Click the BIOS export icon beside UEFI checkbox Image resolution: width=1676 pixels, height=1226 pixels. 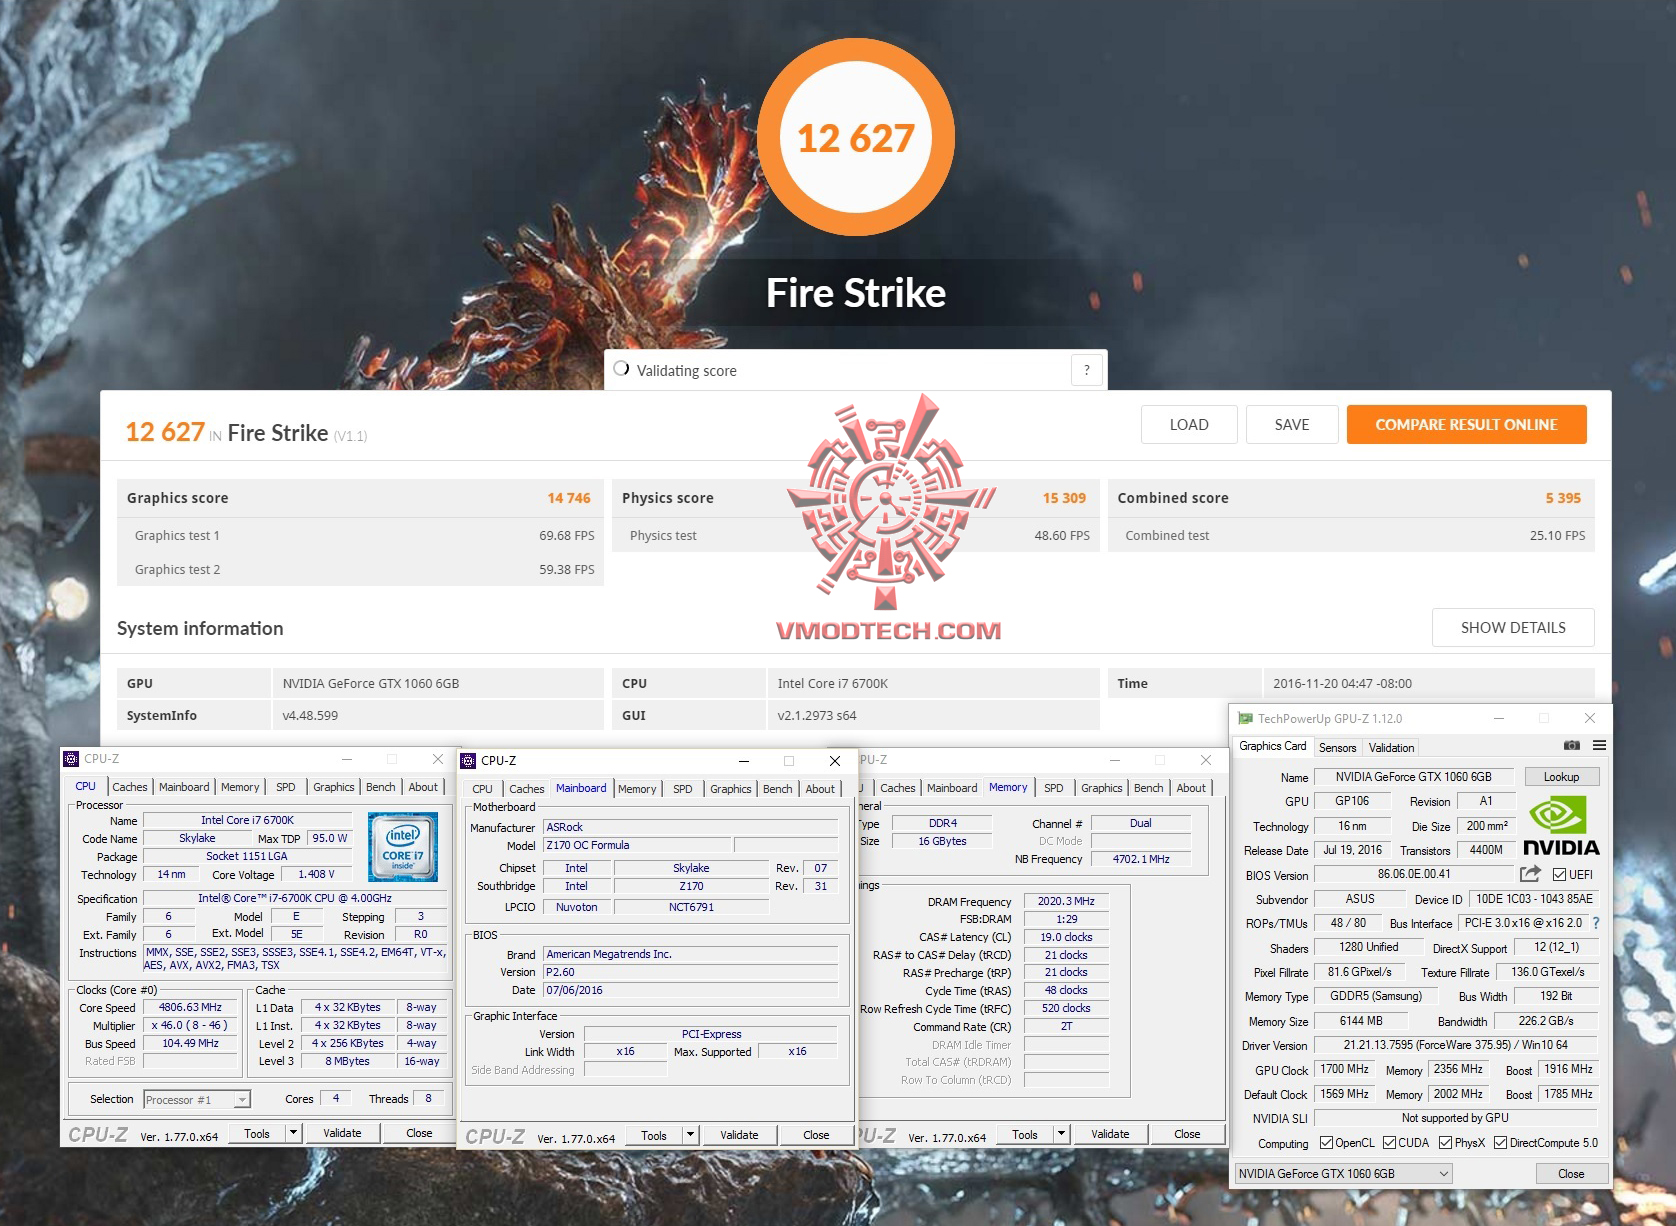tap(1530, 874)
